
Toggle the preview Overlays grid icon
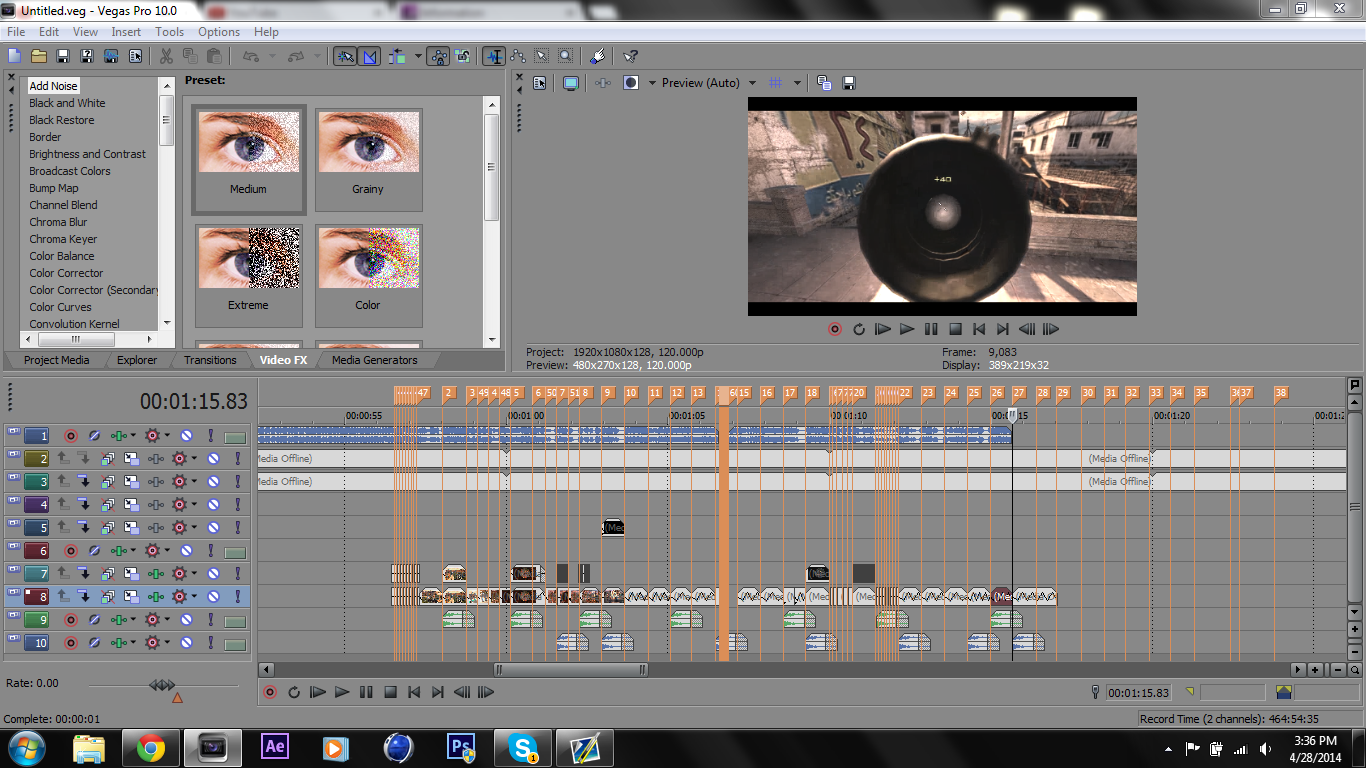pyautogui.click(x=775, y=83)
